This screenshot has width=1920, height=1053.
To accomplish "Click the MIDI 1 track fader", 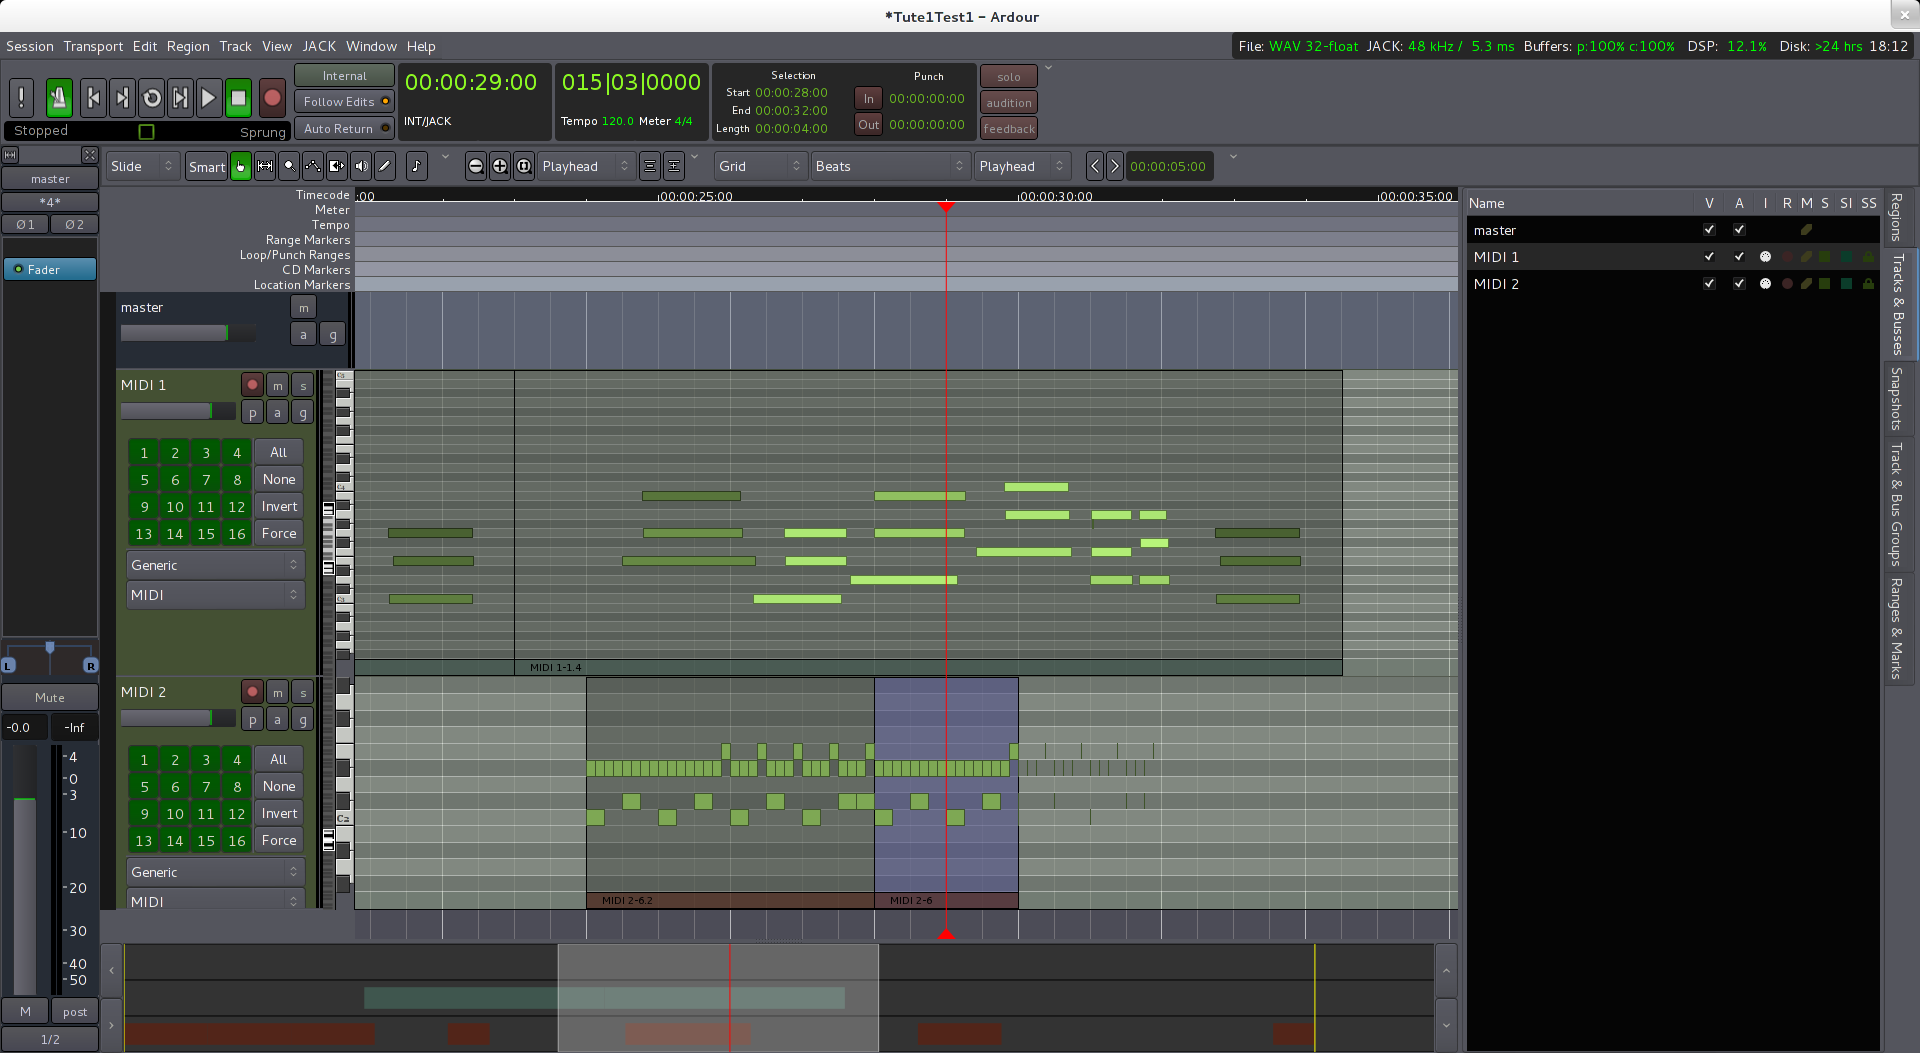I will coord(177,411).
